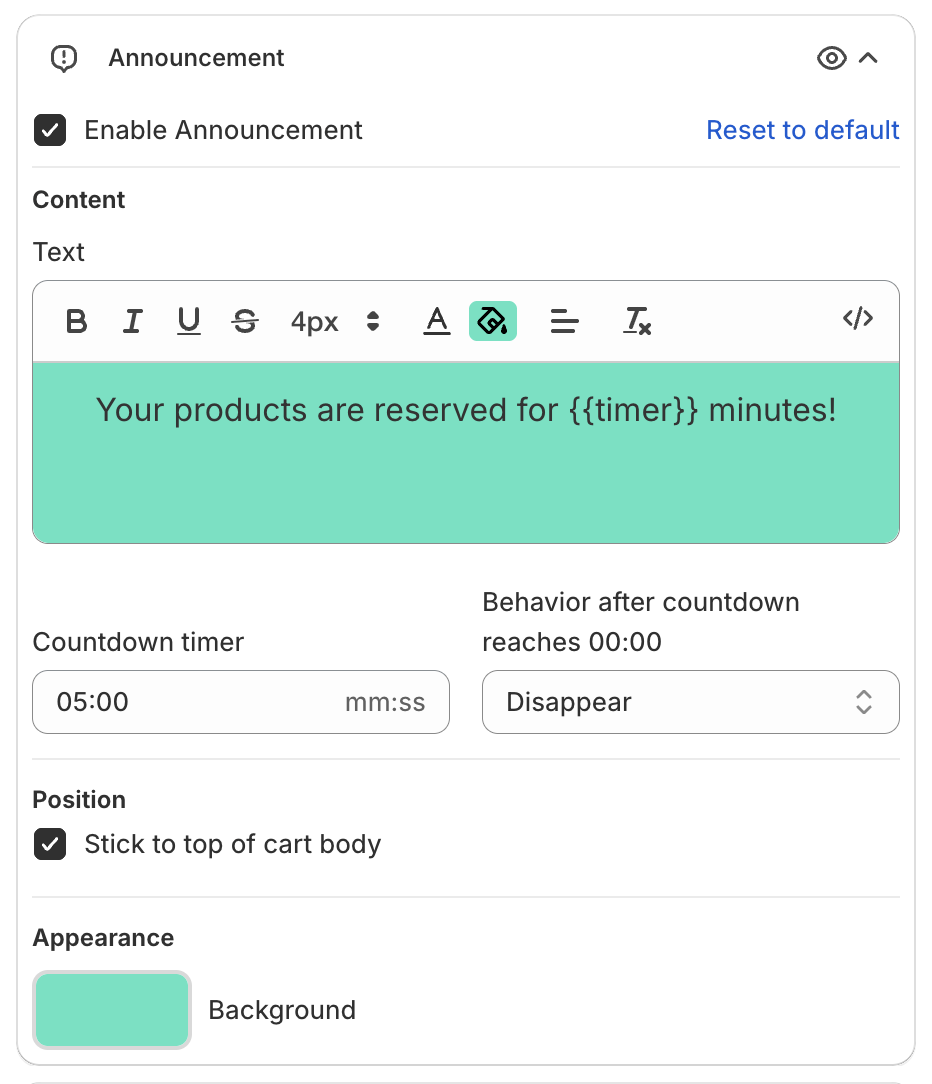Uncheck Enable Announcement checkbox
This screenshot has width=932, height=1084.
pyautogui.click(x=50, y=130)
